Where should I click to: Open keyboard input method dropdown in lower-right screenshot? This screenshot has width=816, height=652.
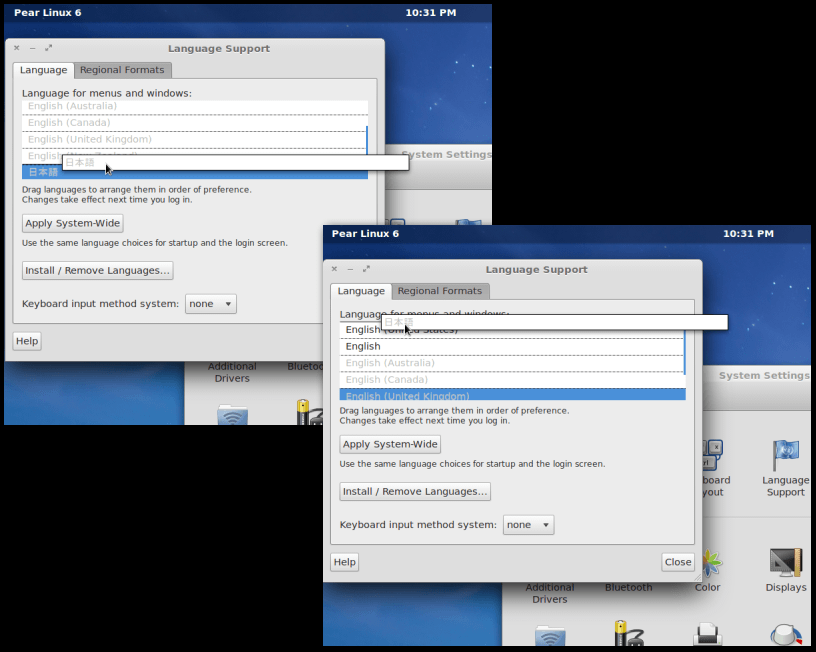pos(528,525)
